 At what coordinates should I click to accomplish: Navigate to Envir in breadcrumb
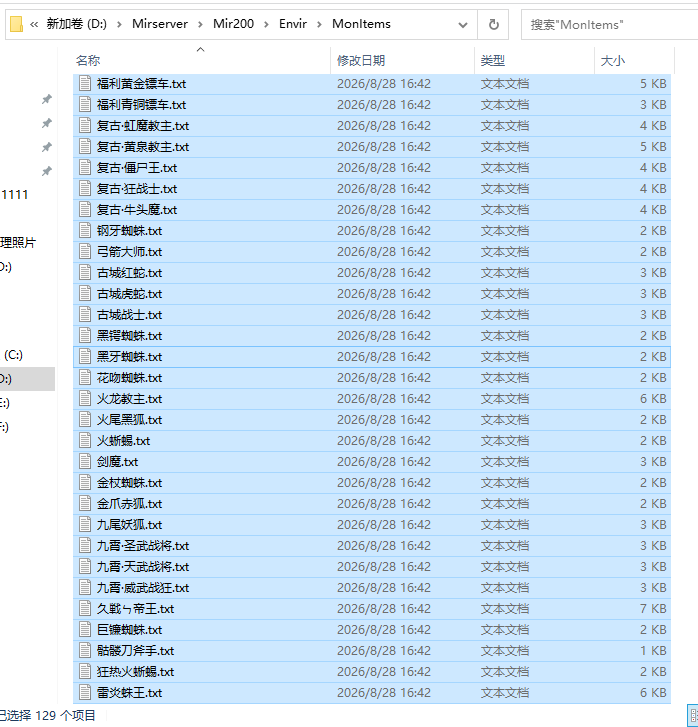[293, 24]
